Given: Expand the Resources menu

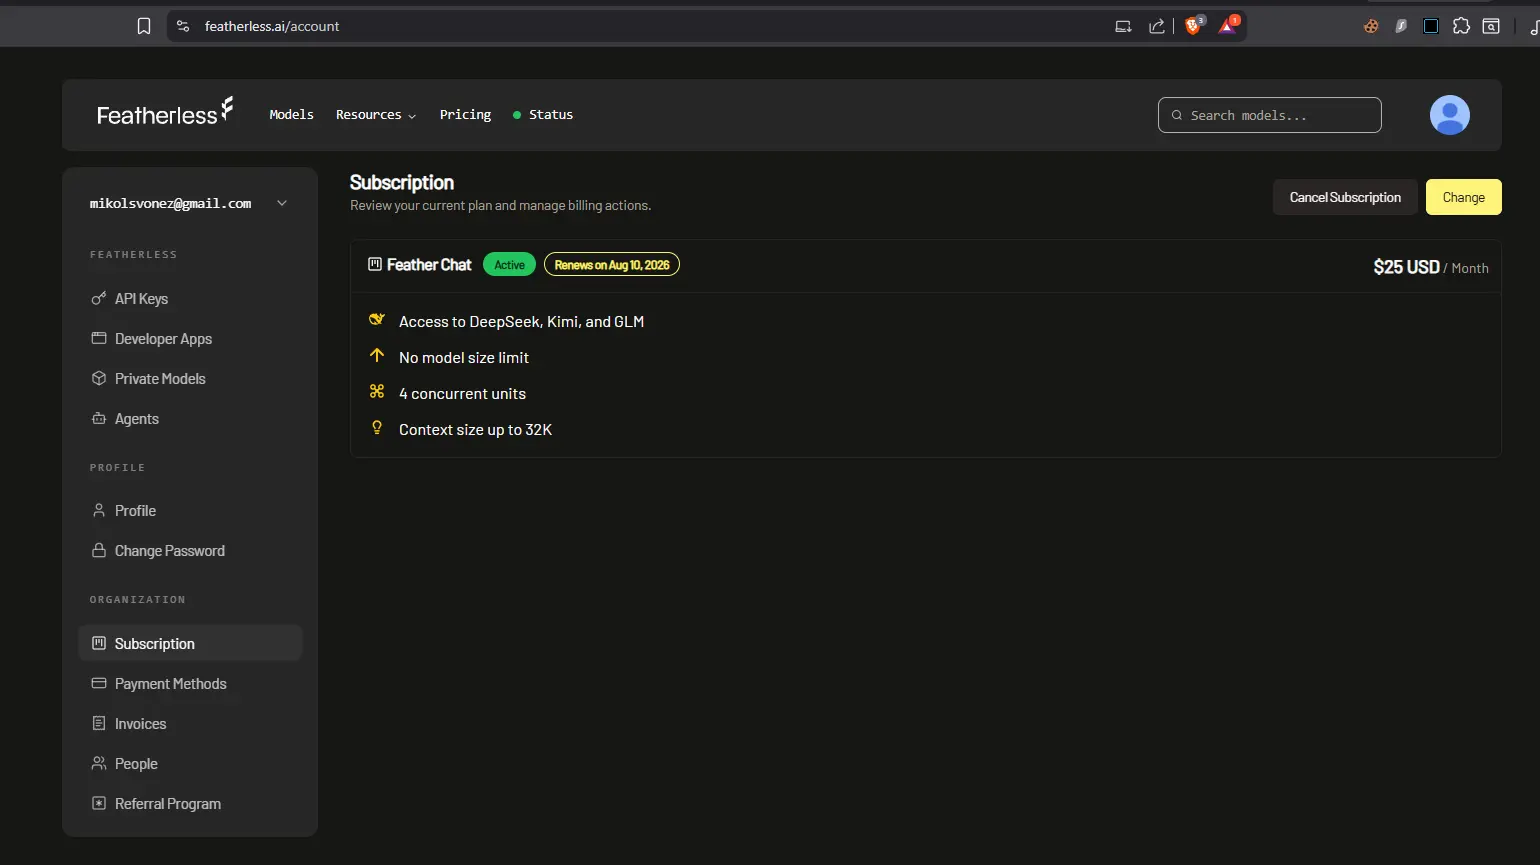Looking at the screenshot, I should point(376,115).
